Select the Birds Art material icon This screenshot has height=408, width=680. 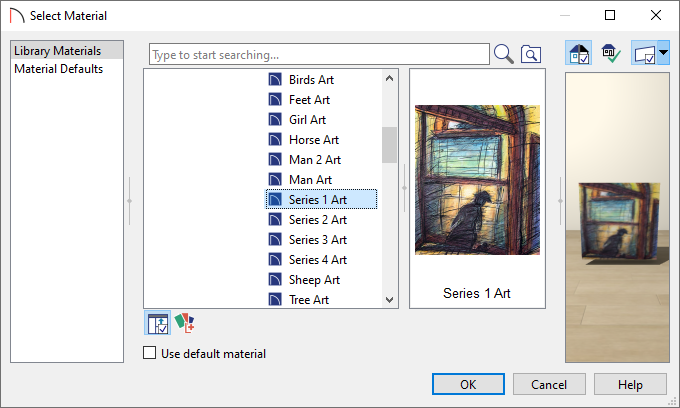[x=275, y=80]
